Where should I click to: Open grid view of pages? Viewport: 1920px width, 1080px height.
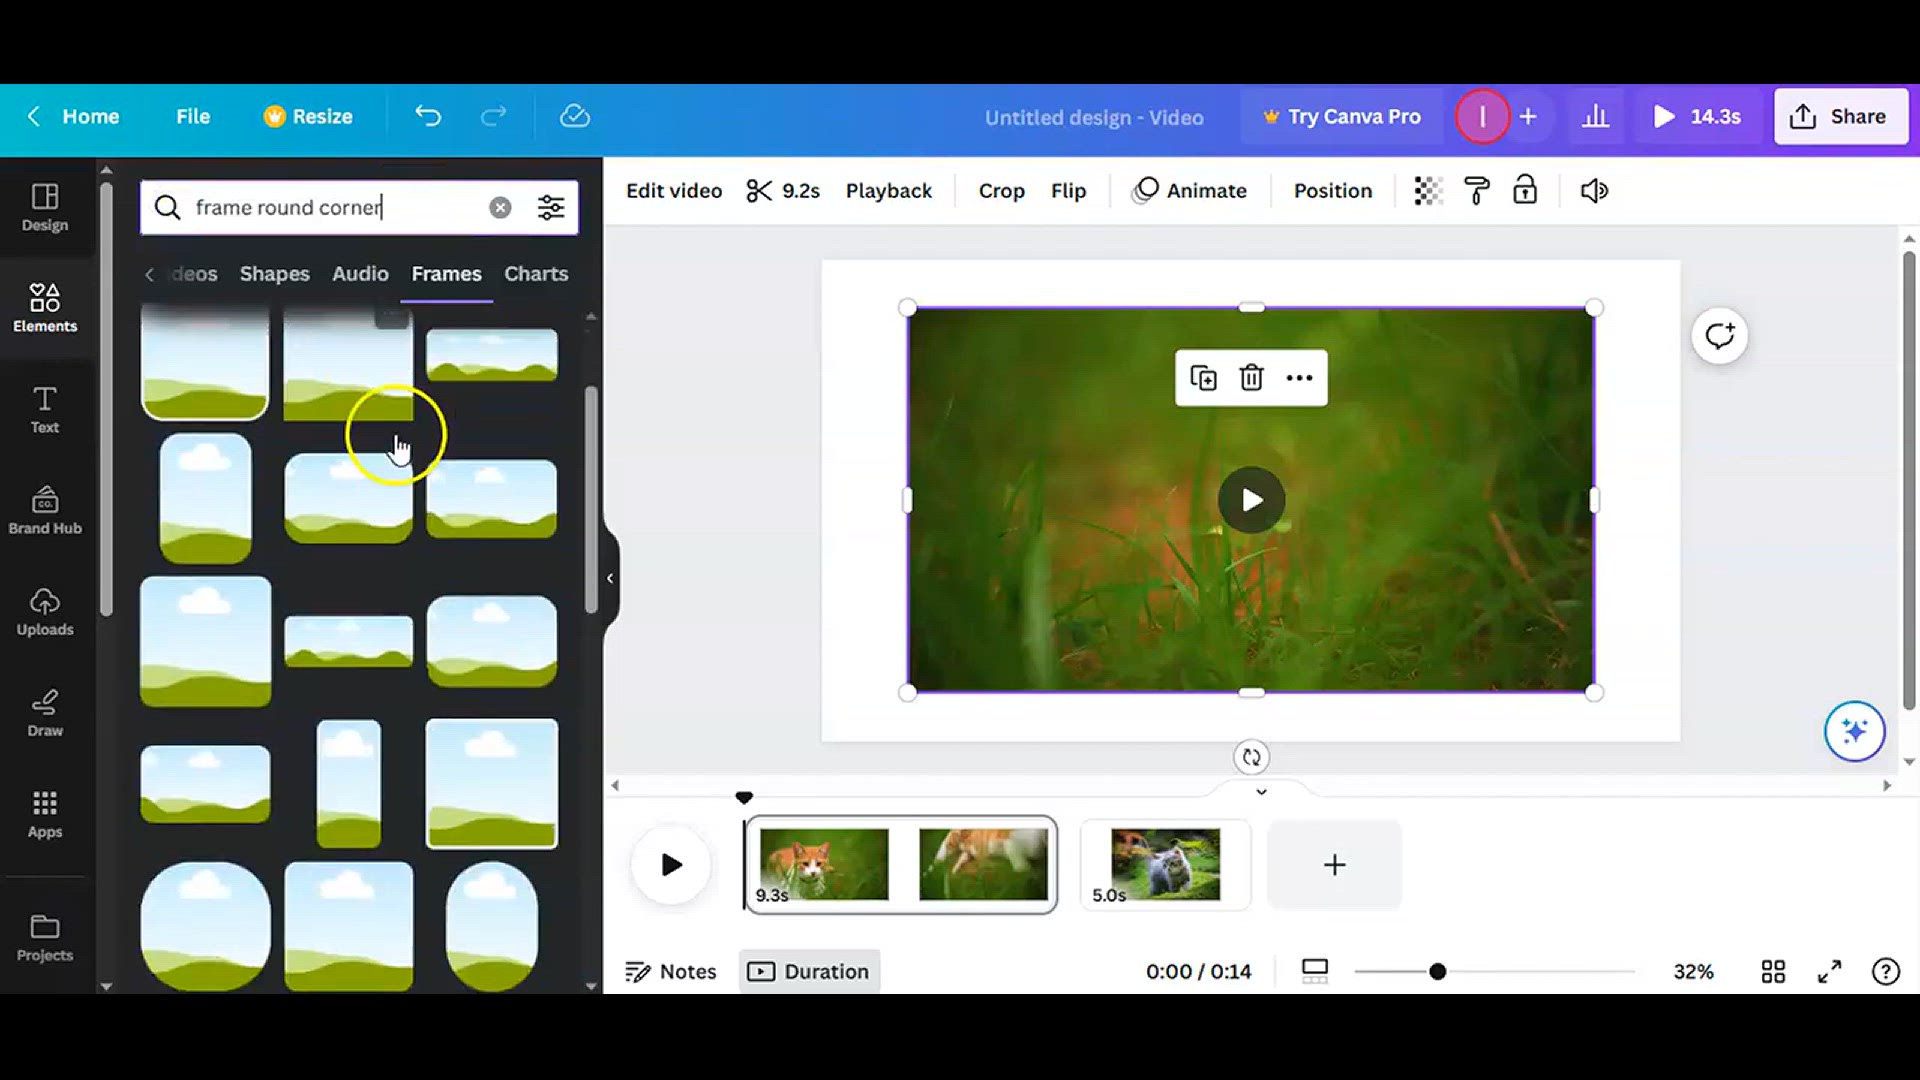tap(1773, 971)
